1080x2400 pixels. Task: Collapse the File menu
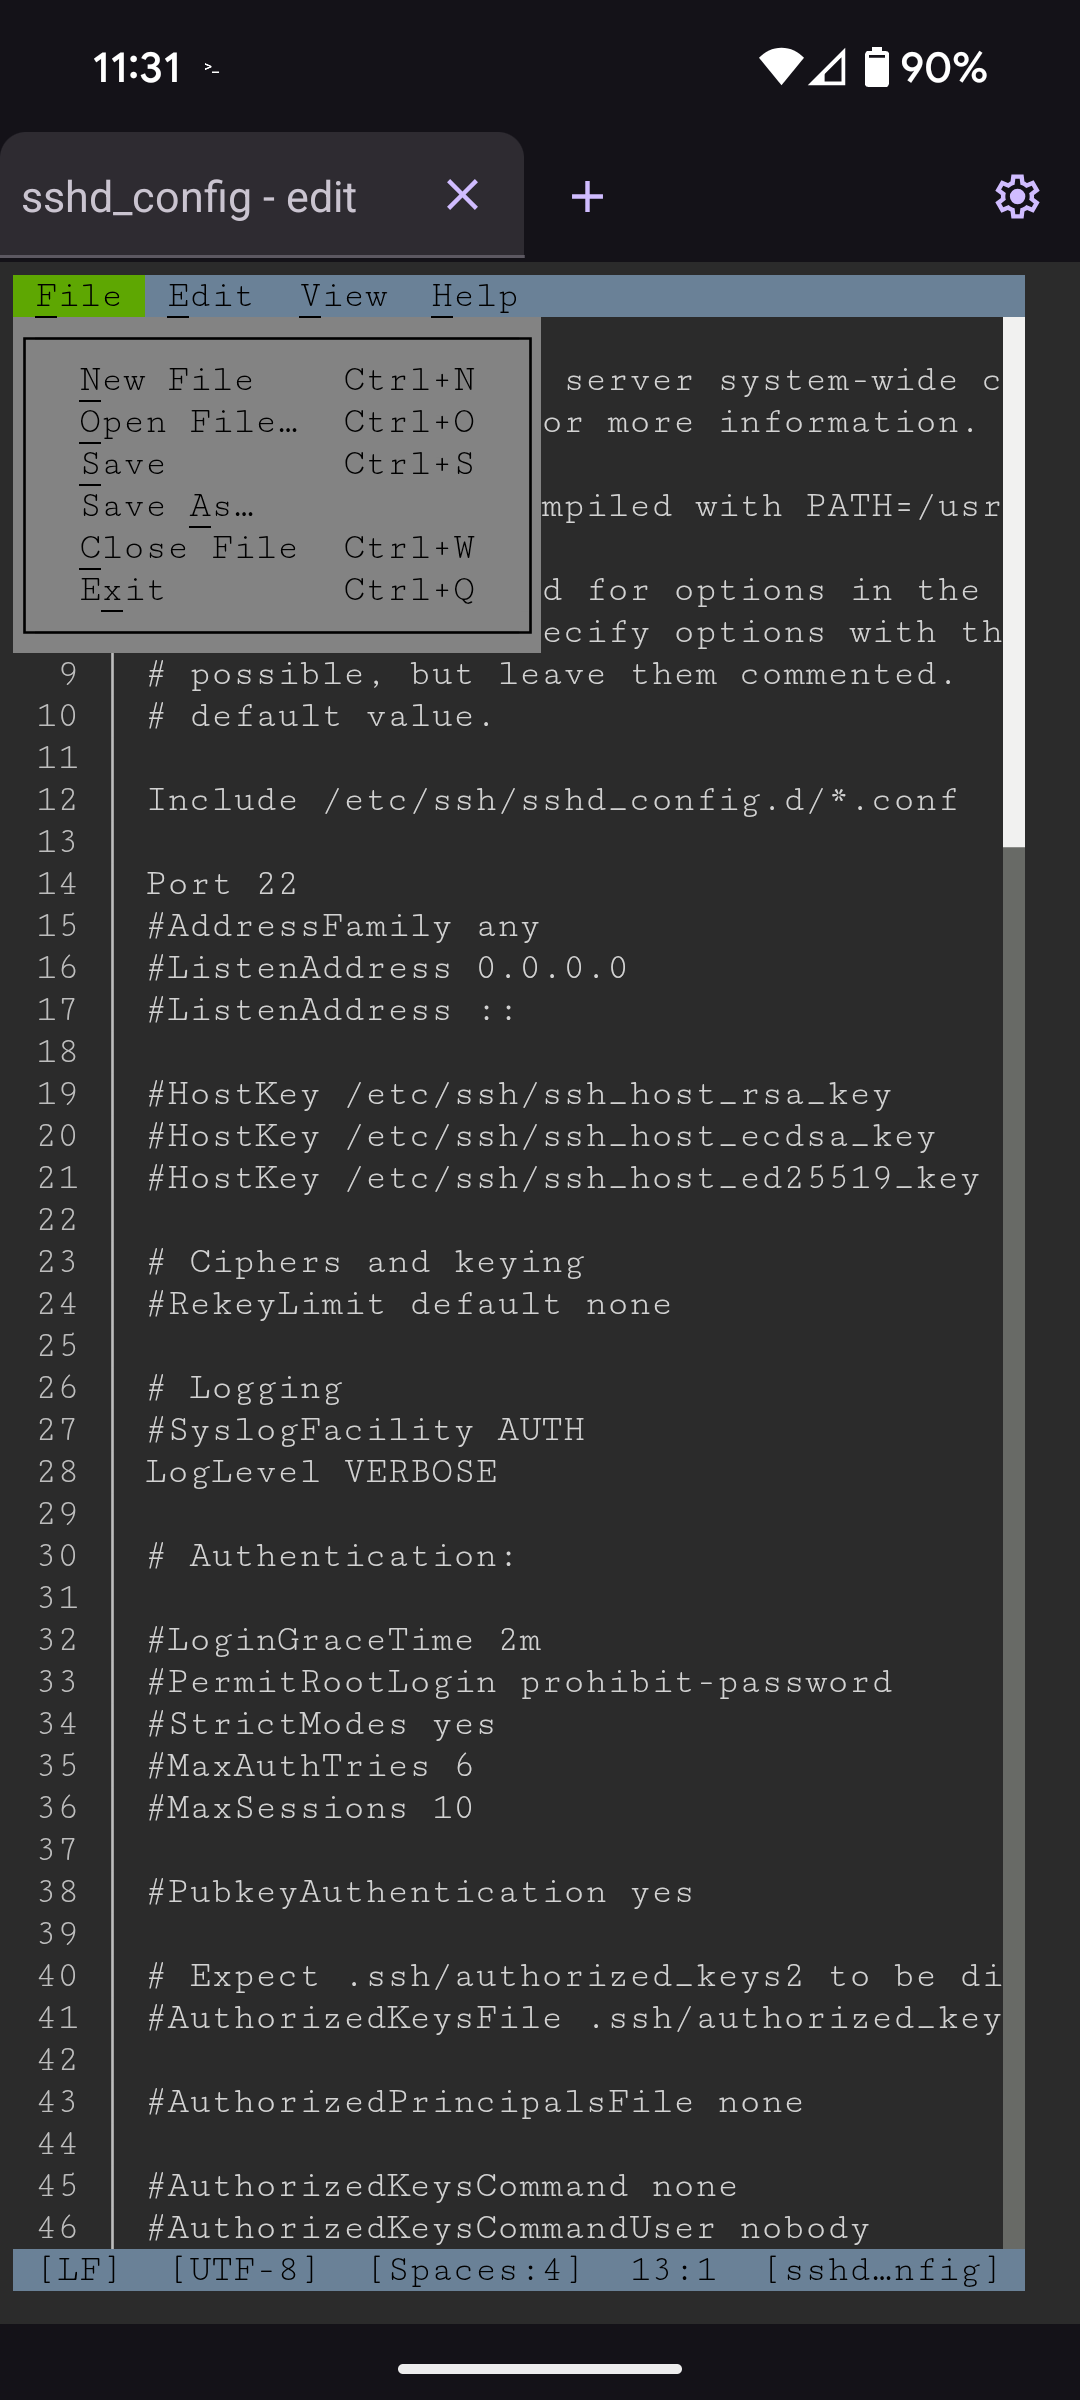click(x=79, y=297)
